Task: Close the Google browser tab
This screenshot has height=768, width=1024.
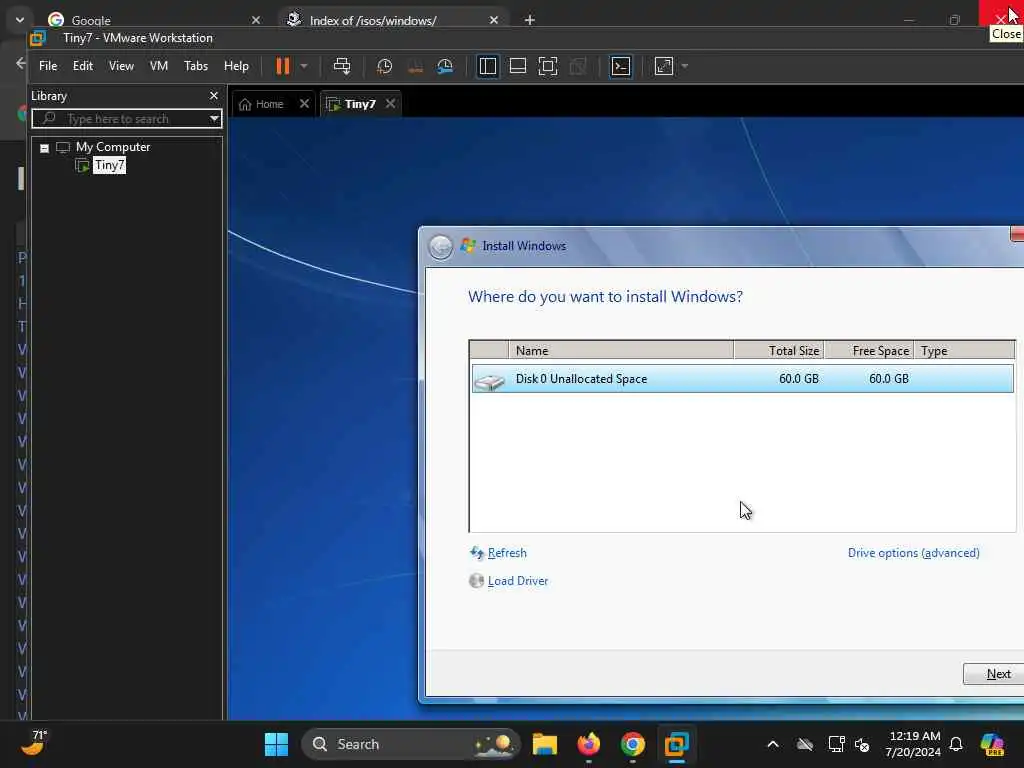Action: point(256,20)
